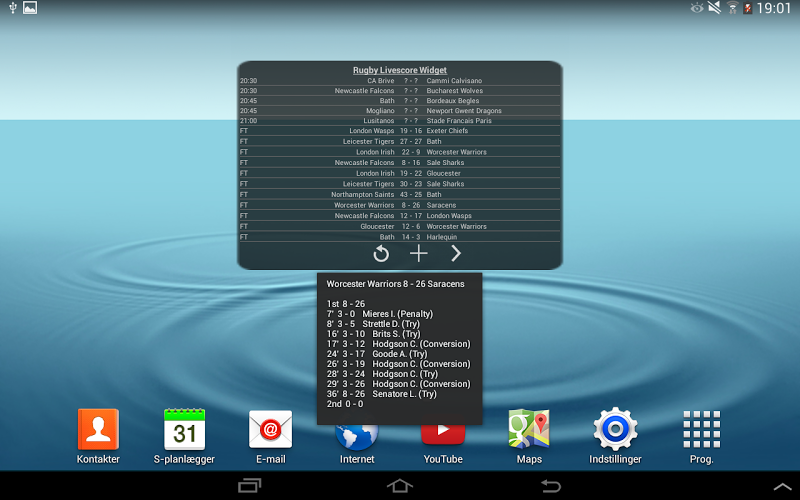Open the E-mail app
The width and height of the screenshot is (800, 500).
[x=270, y=436]
